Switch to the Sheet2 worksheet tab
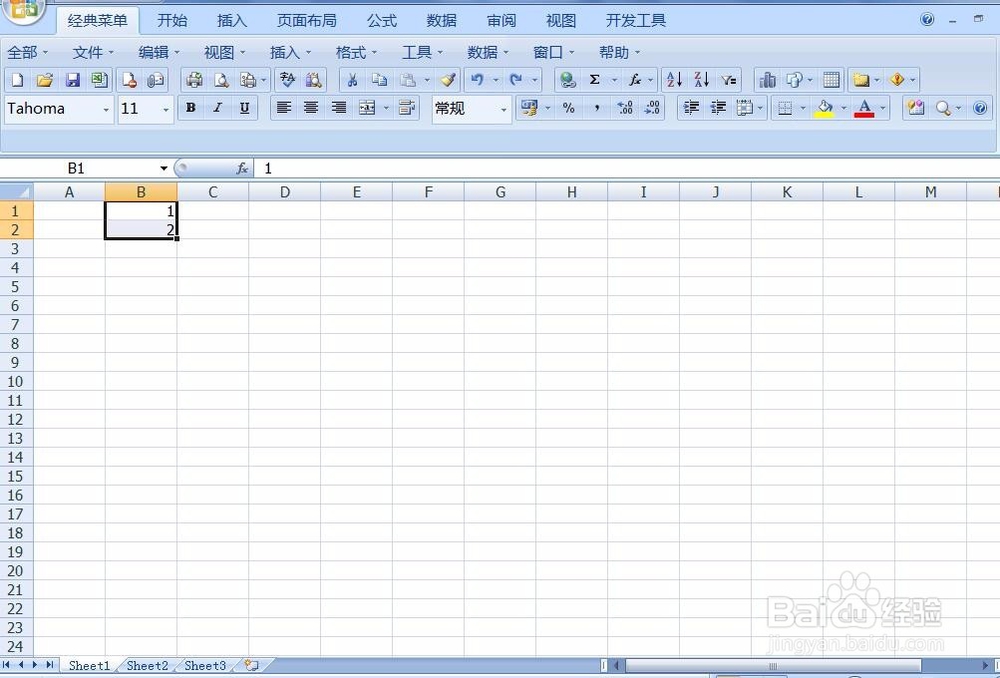The width and height of the screenshot is (1000, 678). click(147, 665)
